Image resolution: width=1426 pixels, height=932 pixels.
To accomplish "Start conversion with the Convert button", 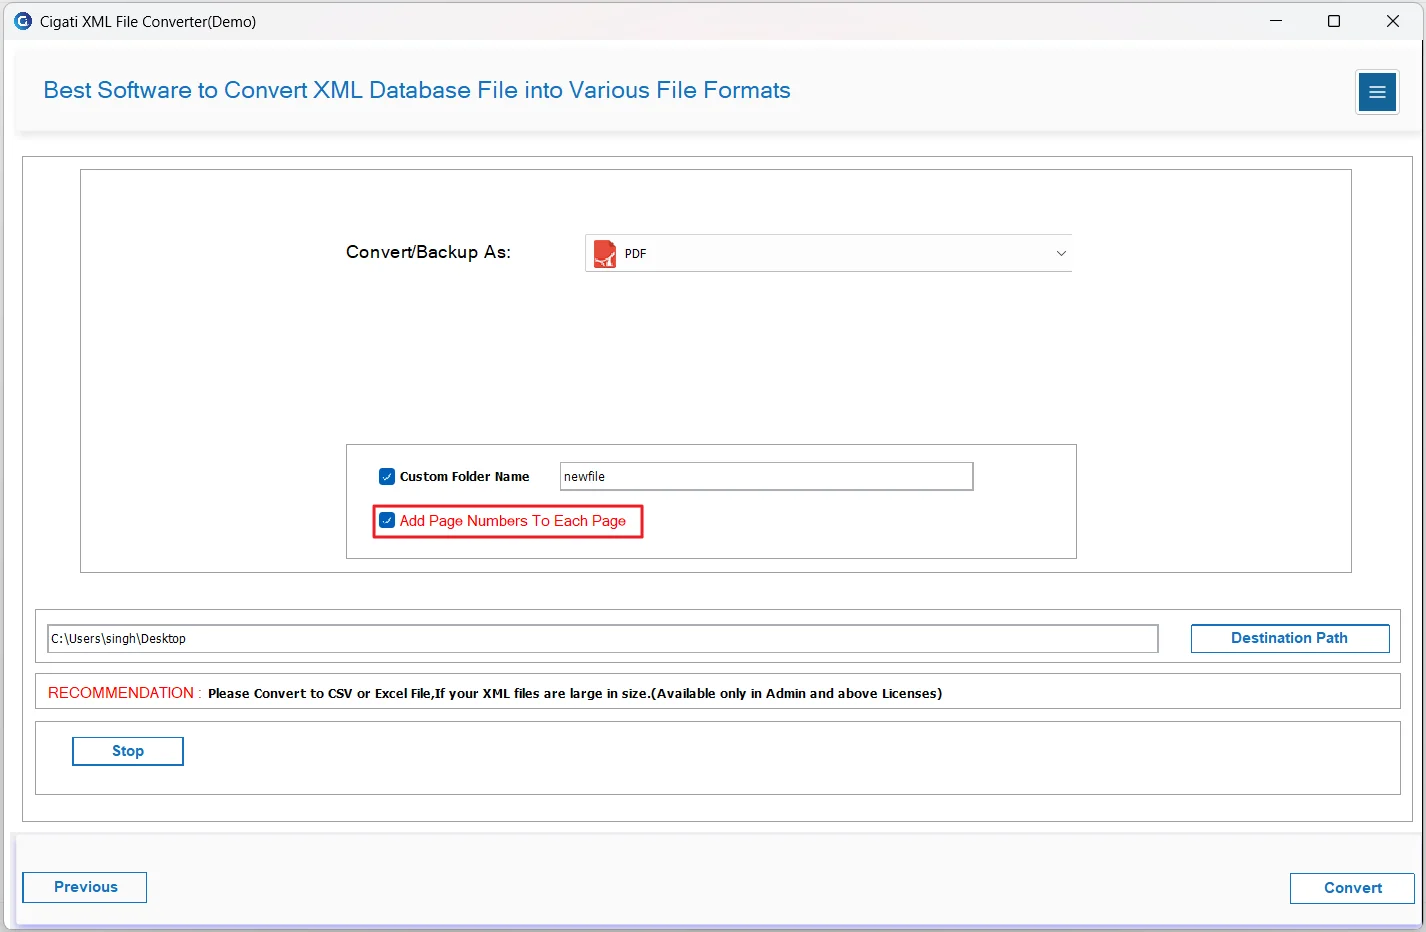I will pyautogui.click(x=1352, y=888).
